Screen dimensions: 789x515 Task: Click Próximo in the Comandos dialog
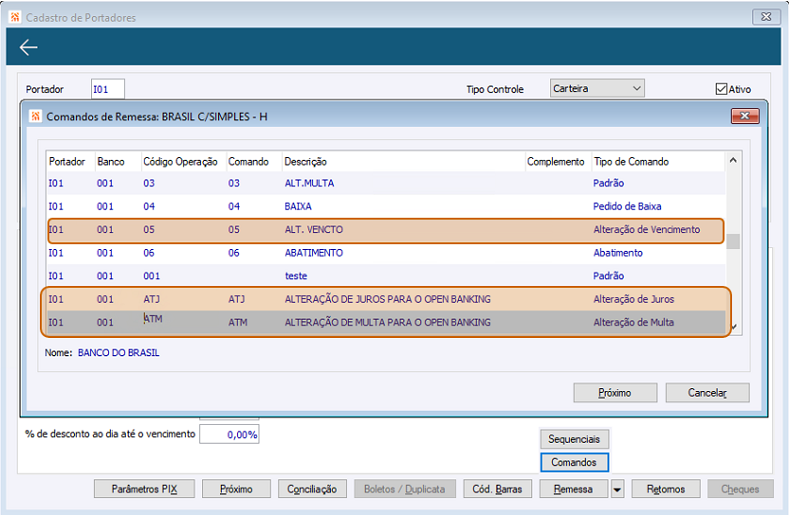[615, 393]
